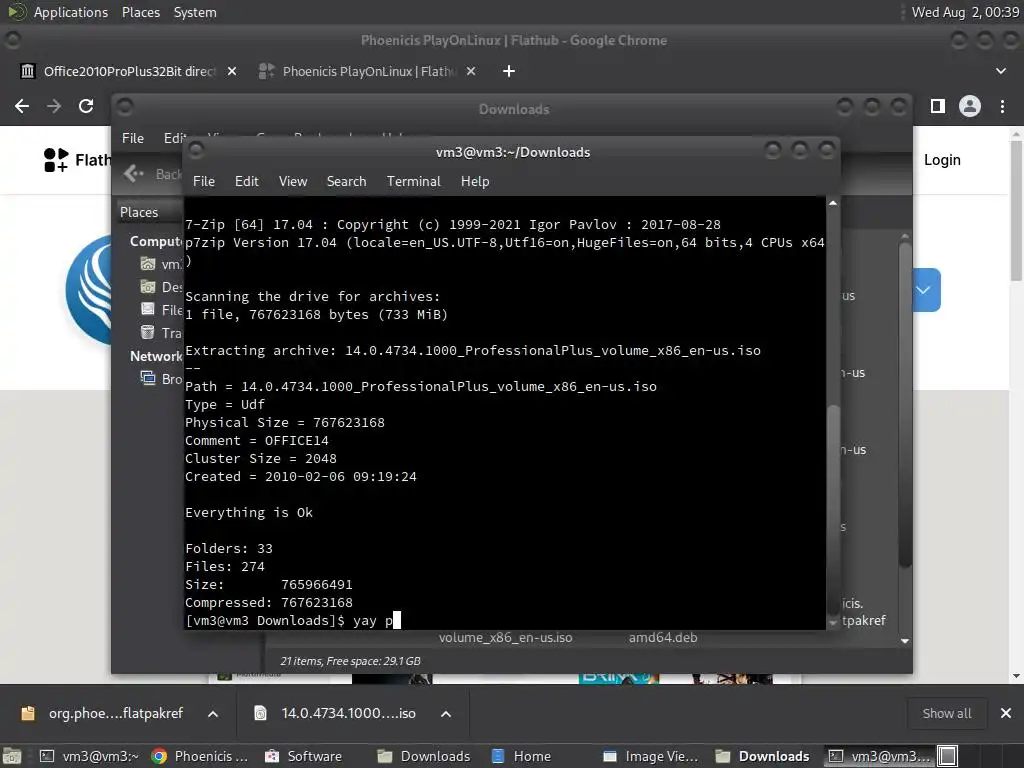Switch to first Downloads window in taskbar
The height and width of the screenshot is (768, 1024).
[x=424, y=756]
